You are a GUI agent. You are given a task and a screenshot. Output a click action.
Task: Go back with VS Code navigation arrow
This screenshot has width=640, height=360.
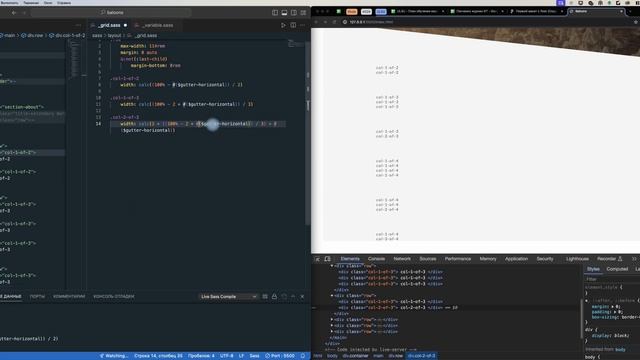[x=14, y=13]
